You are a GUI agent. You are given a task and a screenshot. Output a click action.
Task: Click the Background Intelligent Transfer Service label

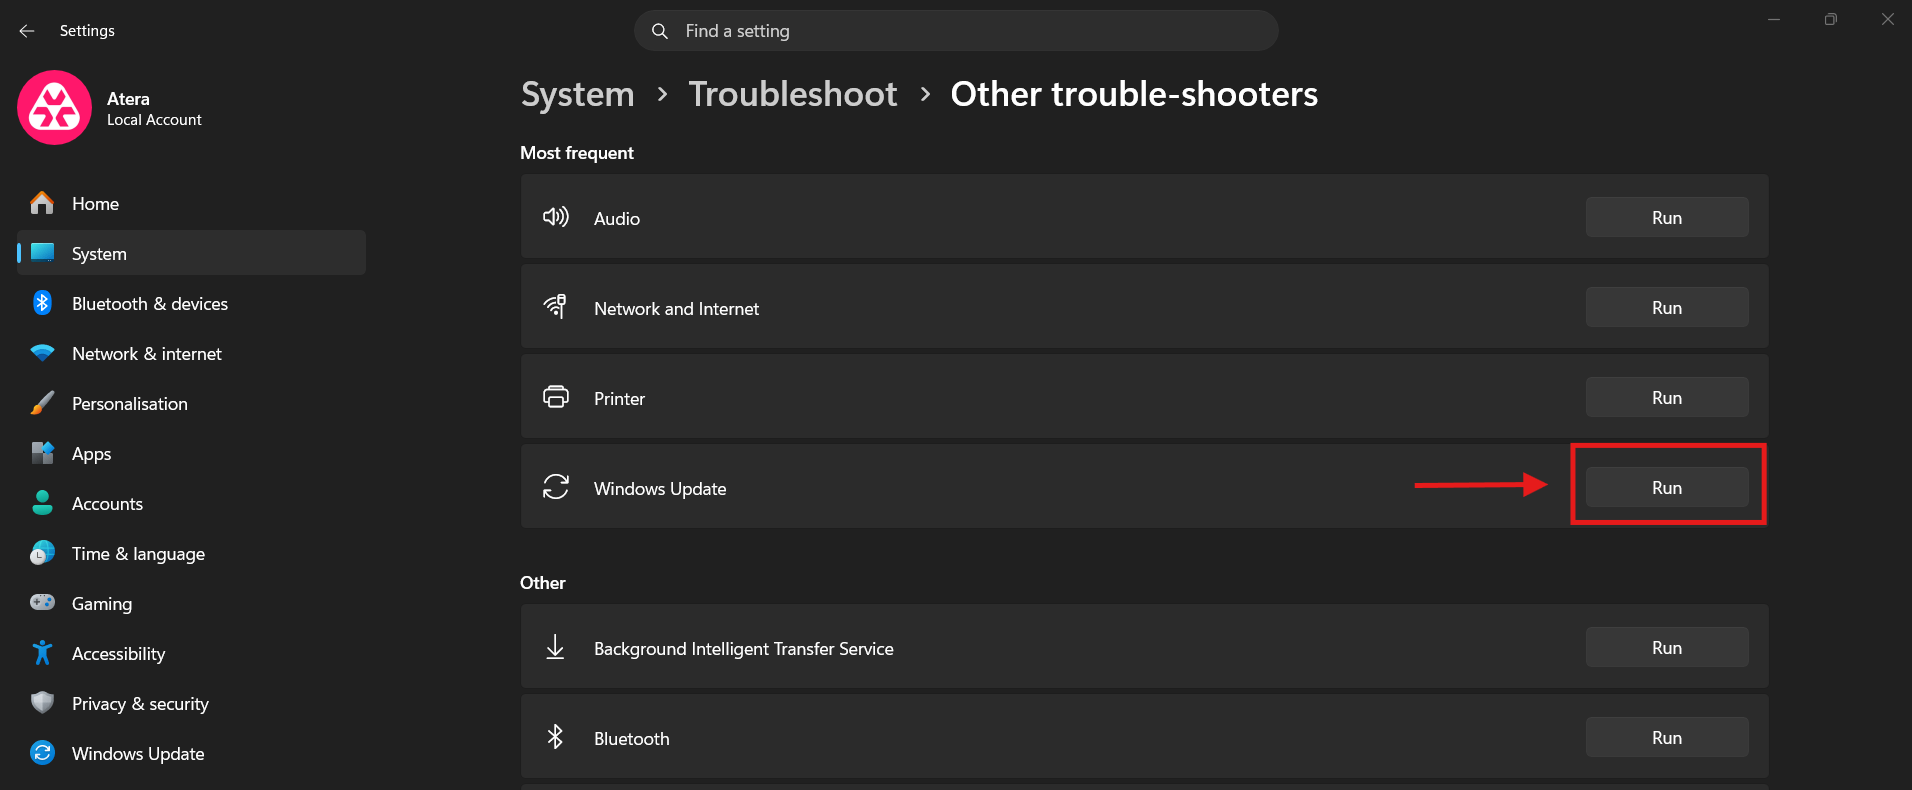pos(744,648)
